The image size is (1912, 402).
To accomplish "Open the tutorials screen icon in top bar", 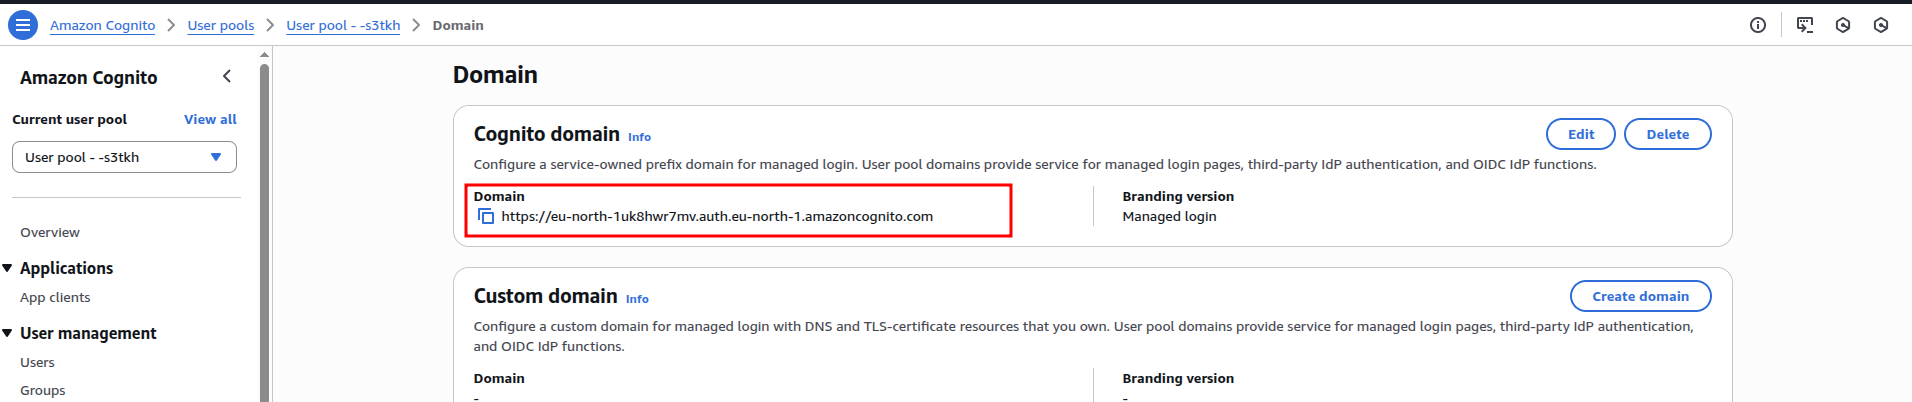I will [x=1805, y=25].
